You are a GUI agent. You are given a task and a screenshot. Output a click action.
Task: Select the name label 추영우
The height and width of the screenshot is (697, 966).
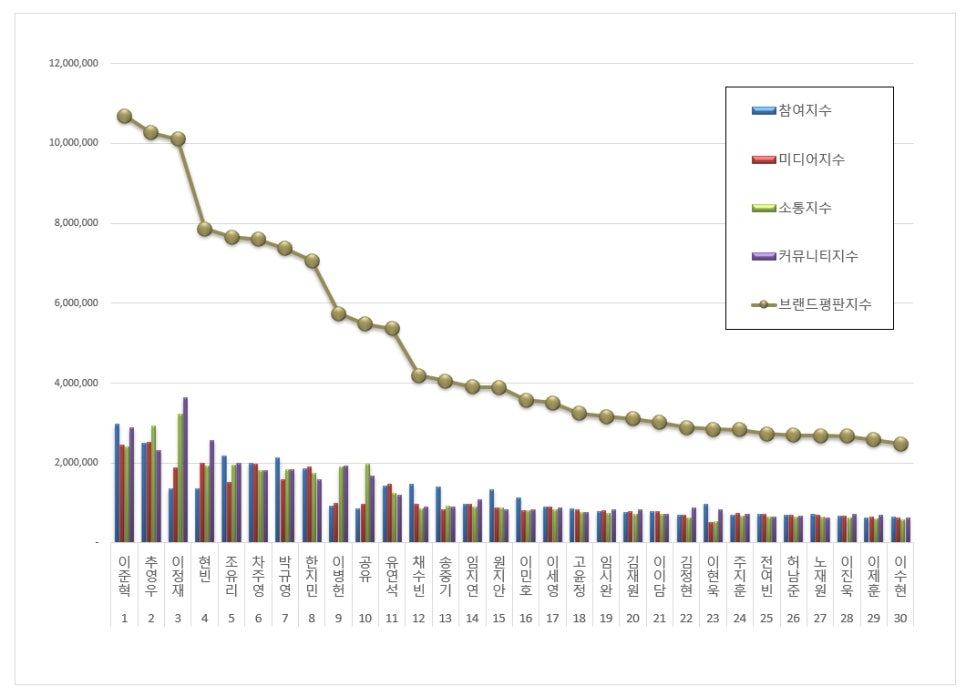click(151, 576)
